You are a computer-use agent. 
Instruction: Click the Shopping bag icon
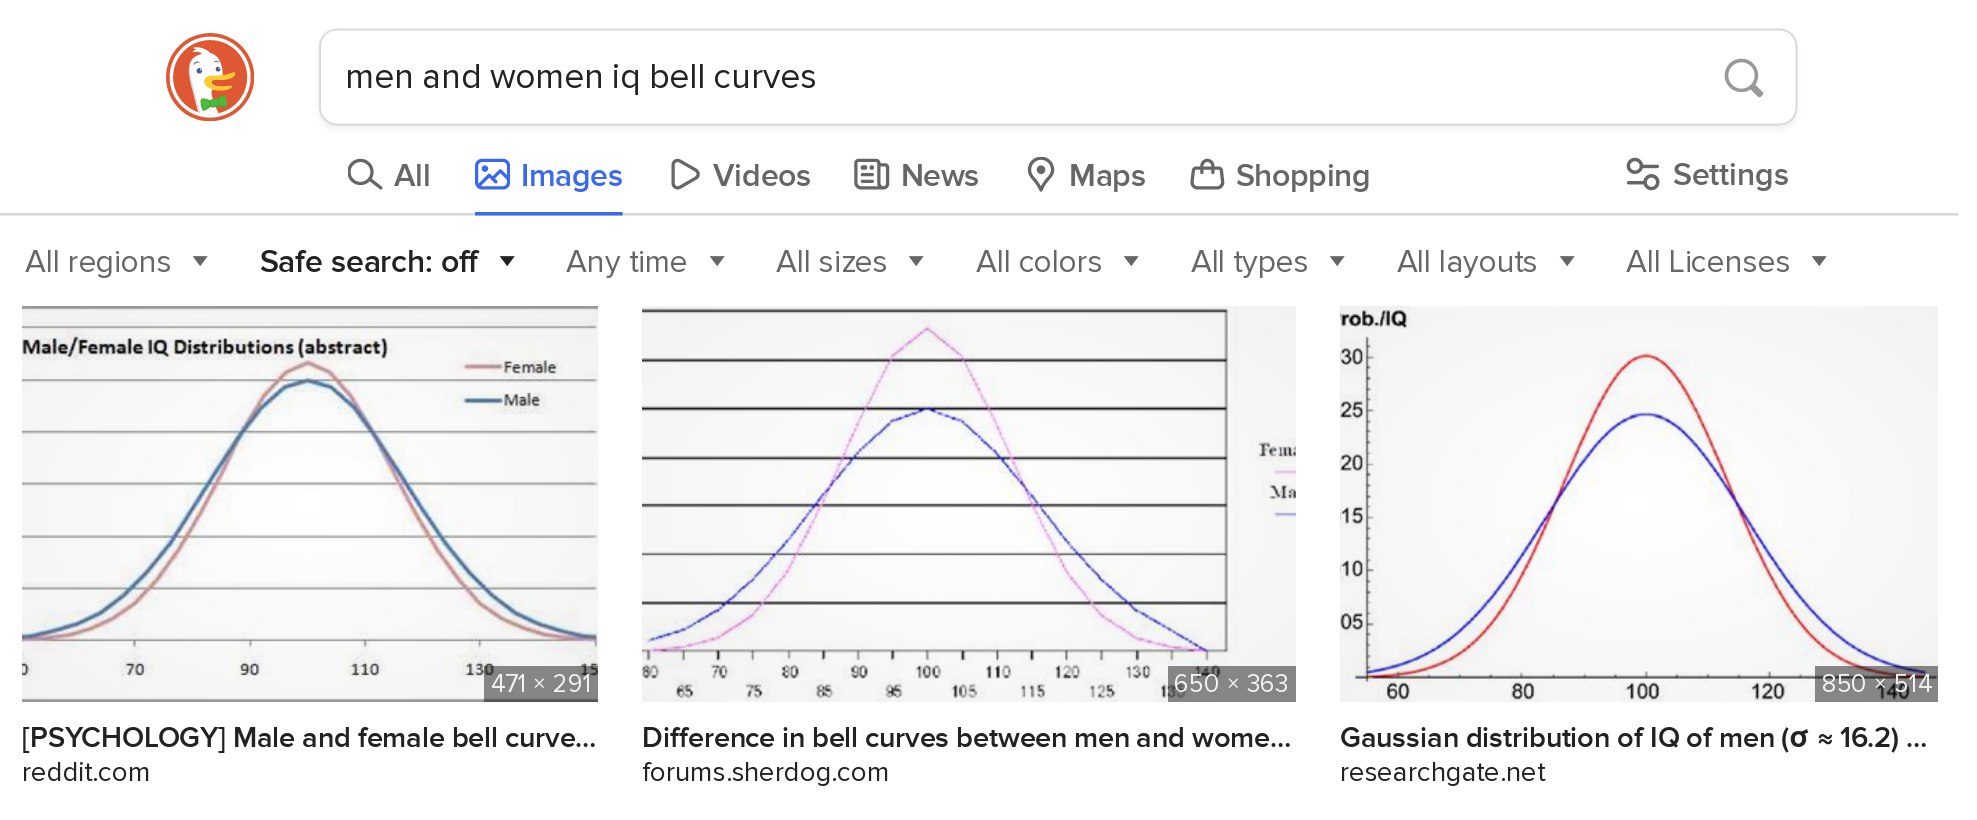pos(1207,175)
